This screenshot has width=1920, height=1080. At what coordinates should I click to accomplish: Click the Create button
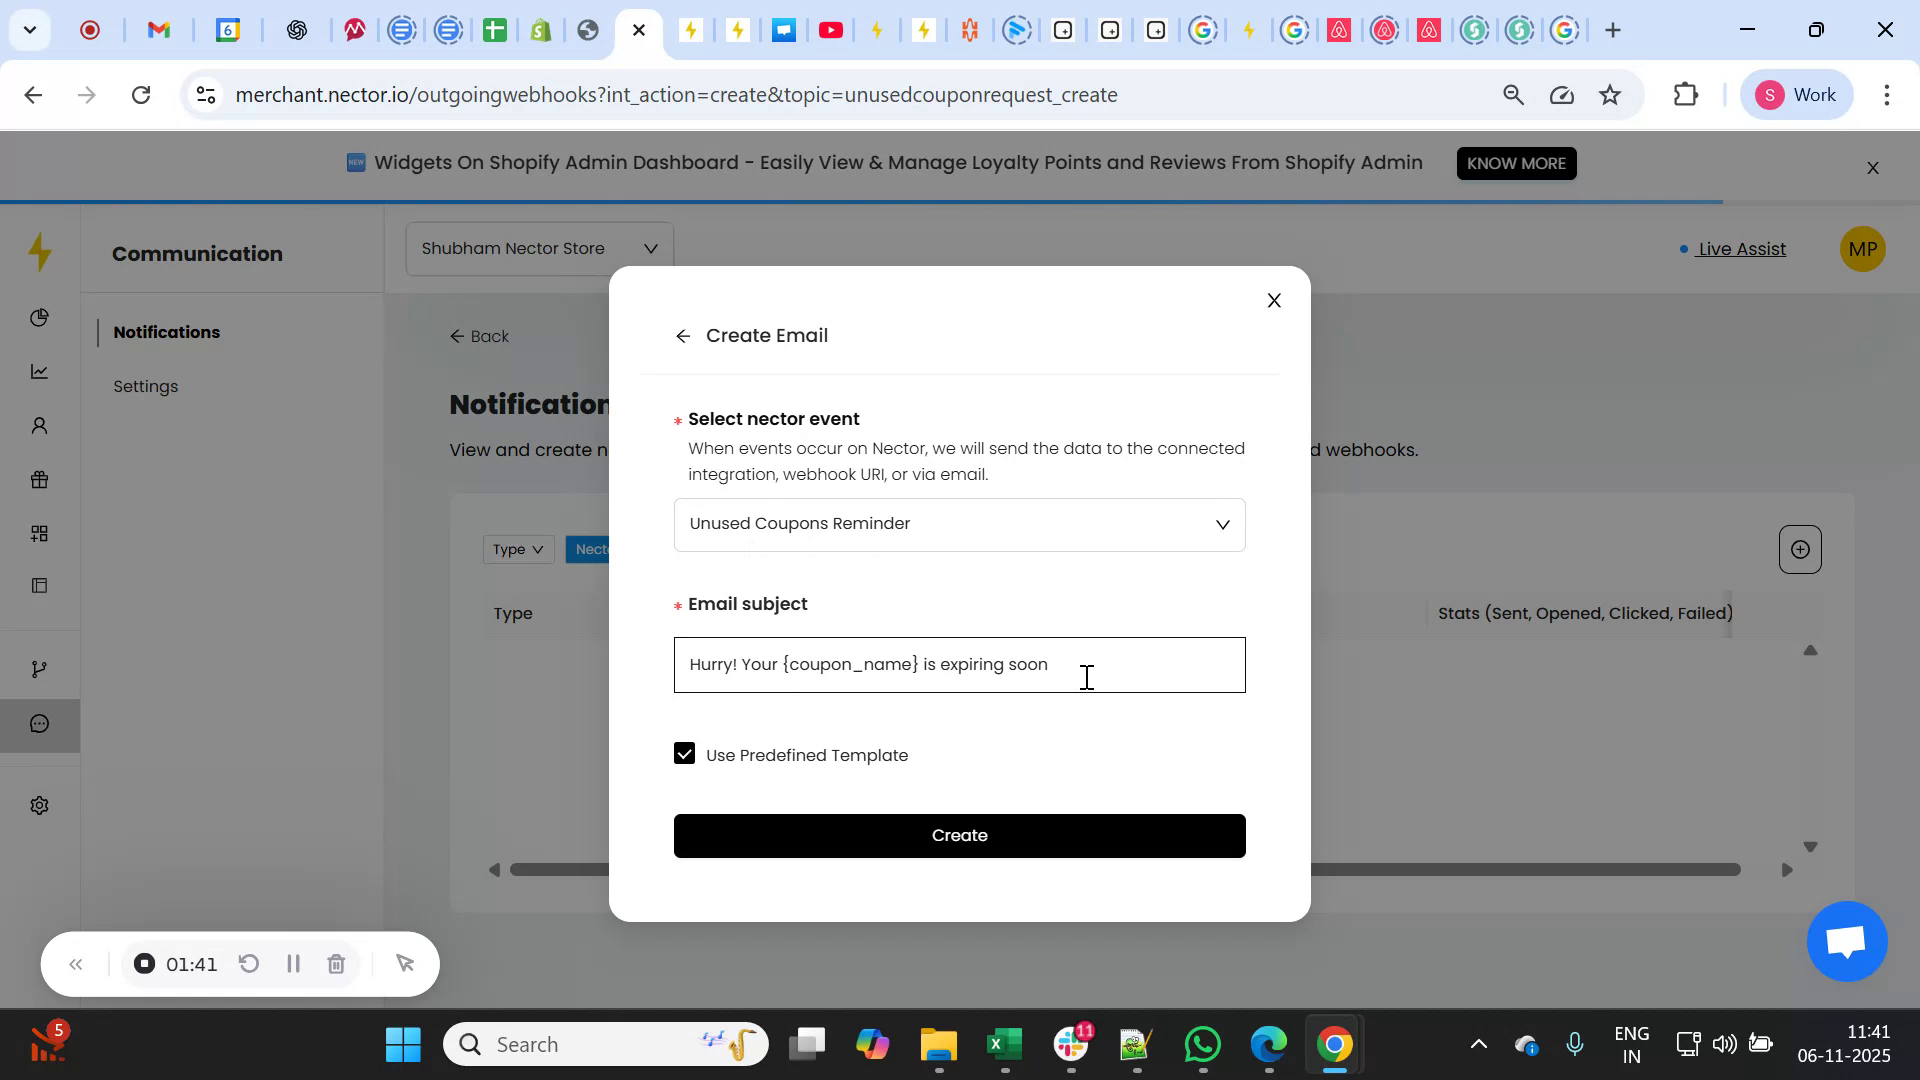pos(959,835)
